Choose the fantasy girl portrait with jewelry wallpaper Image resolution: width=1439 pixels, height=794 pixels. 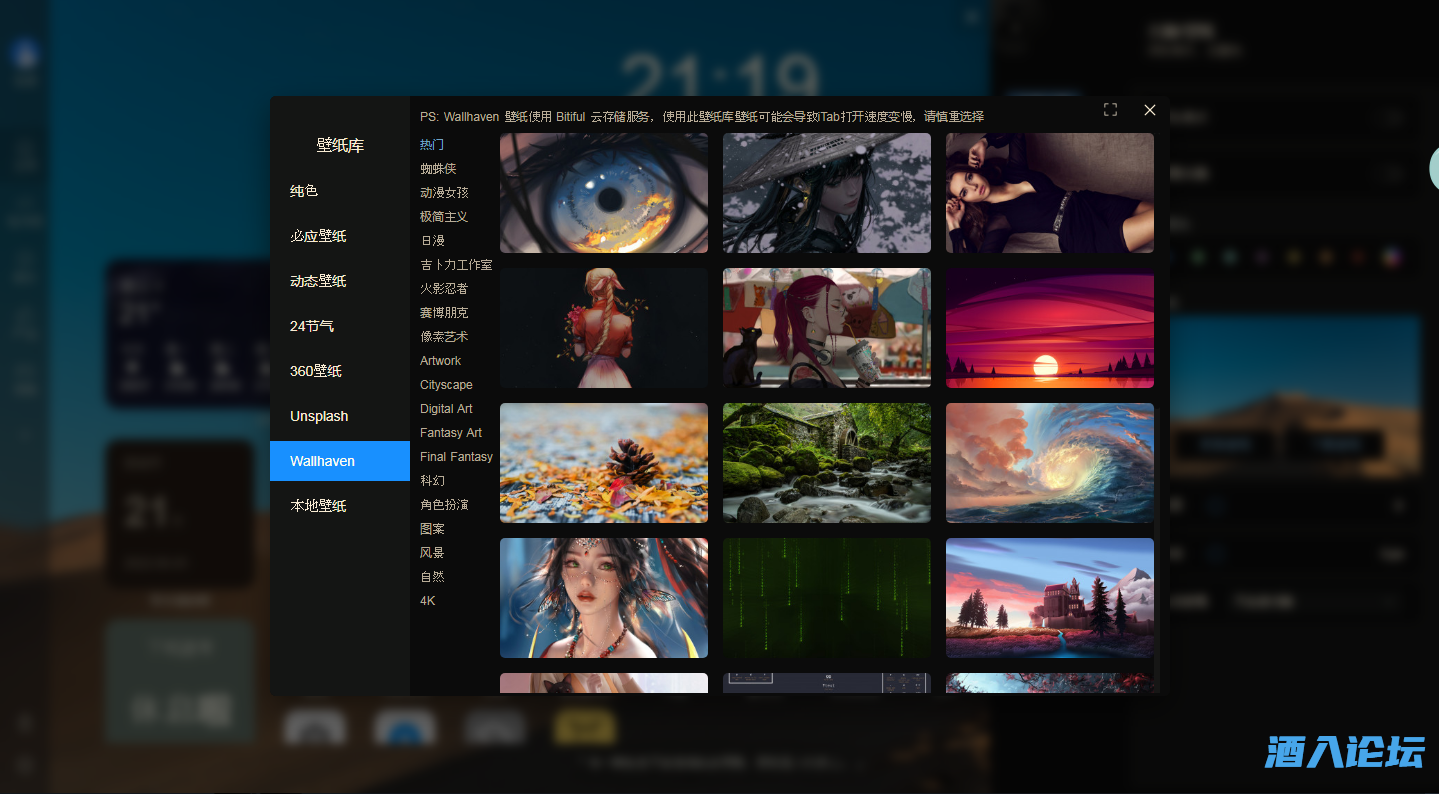pos(604,598)
